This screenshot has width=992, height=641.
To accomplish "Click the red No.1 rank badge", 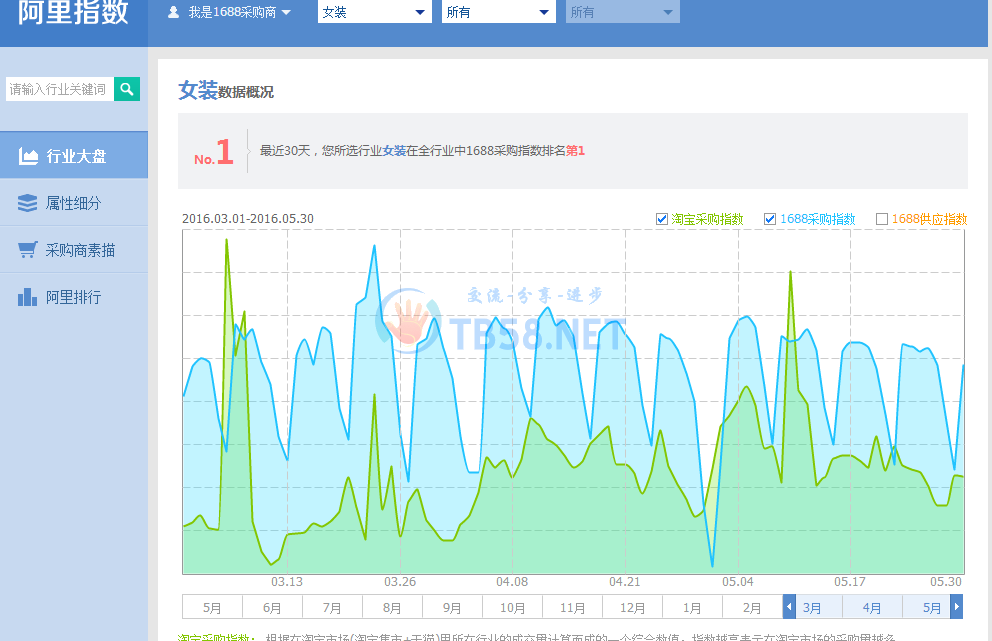I will pos(214,152).
